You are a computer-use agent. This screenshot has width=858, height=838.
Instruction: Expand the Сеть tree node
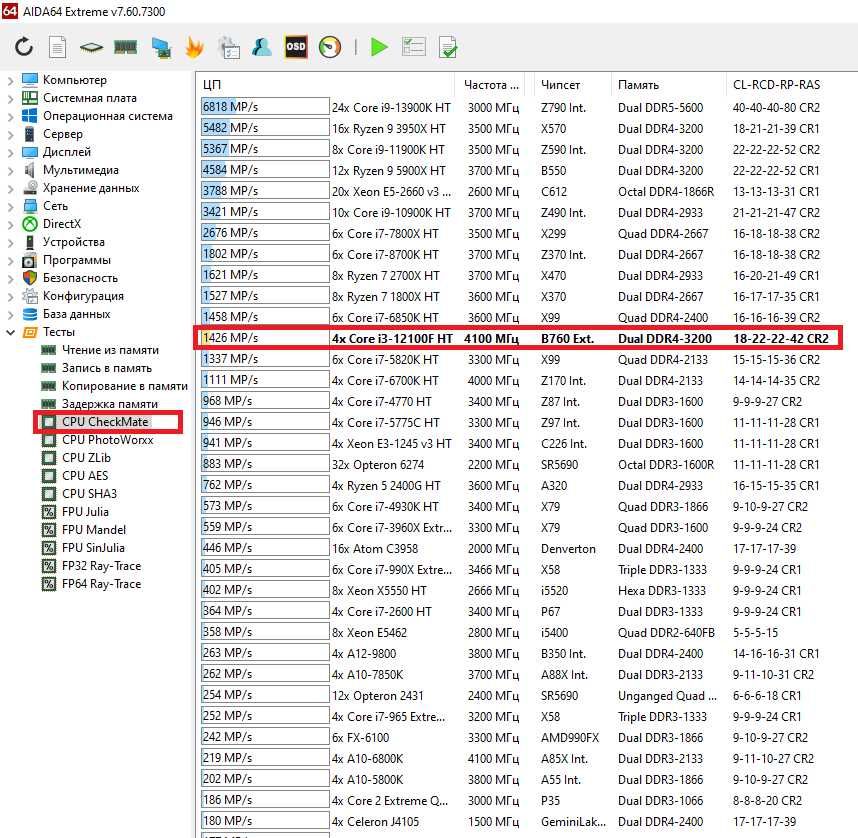click(x=10, y=207)
